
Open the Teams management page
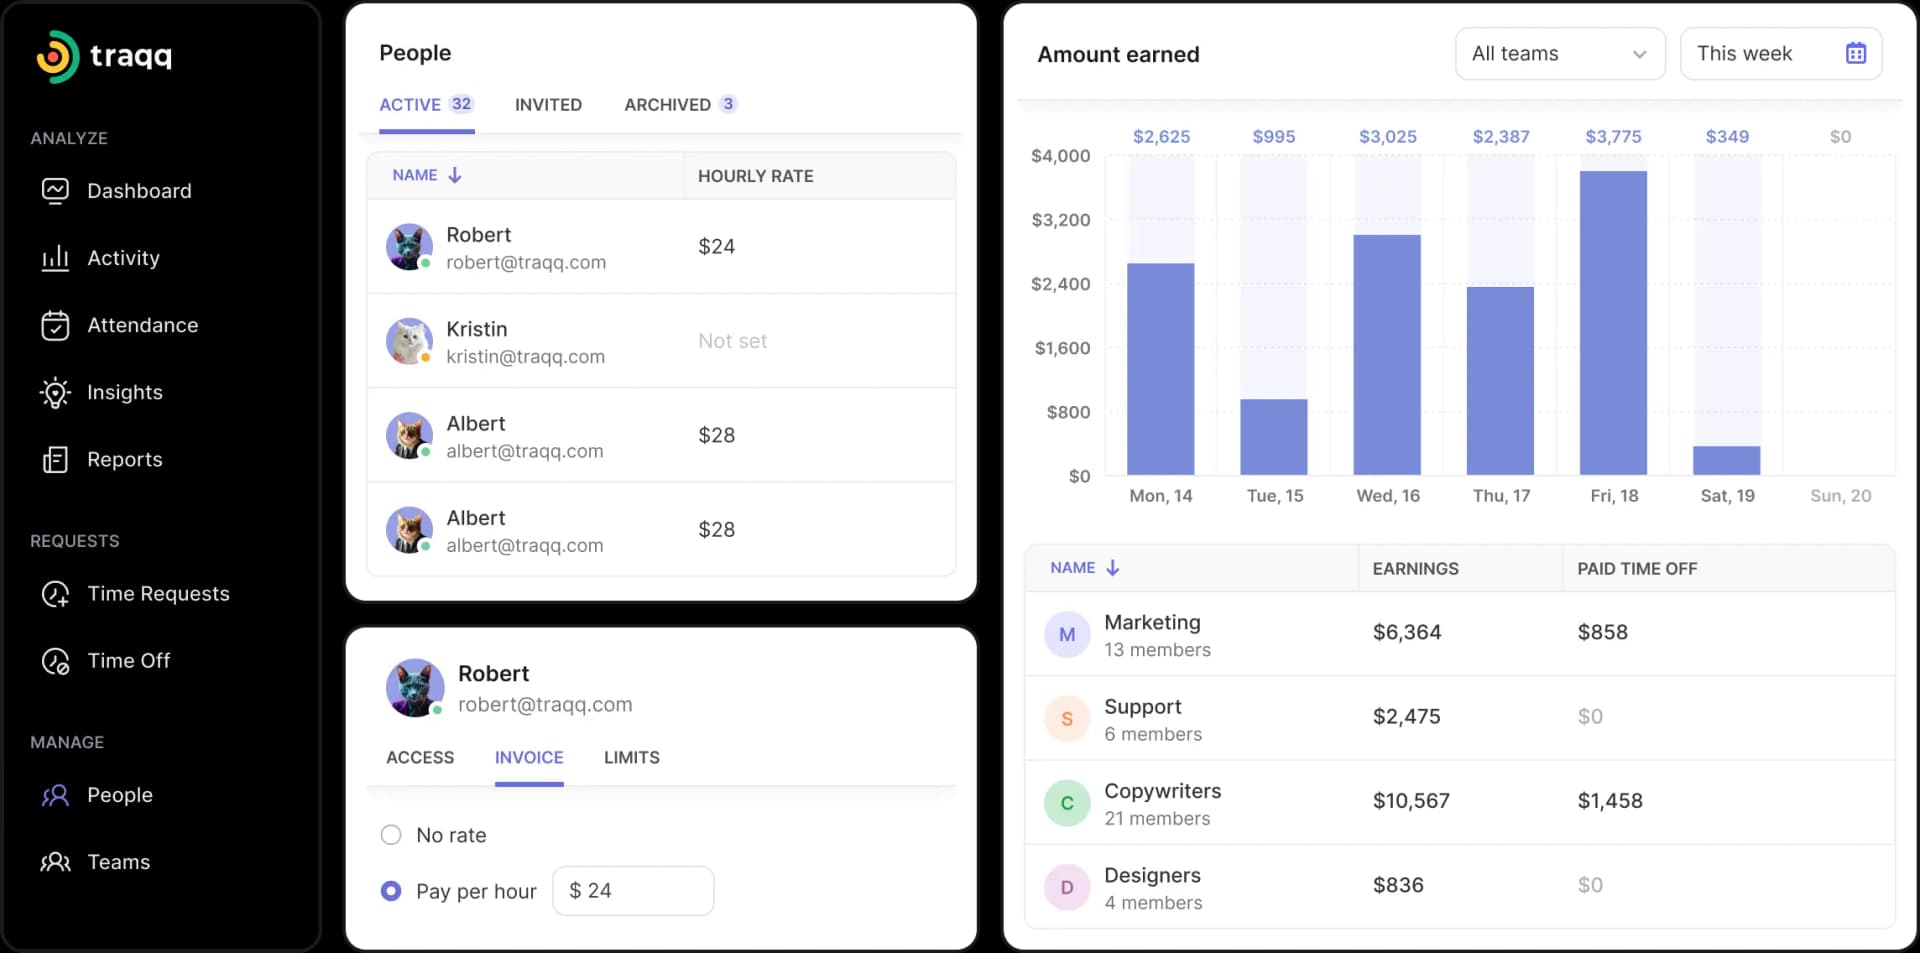tap(118, 861)
